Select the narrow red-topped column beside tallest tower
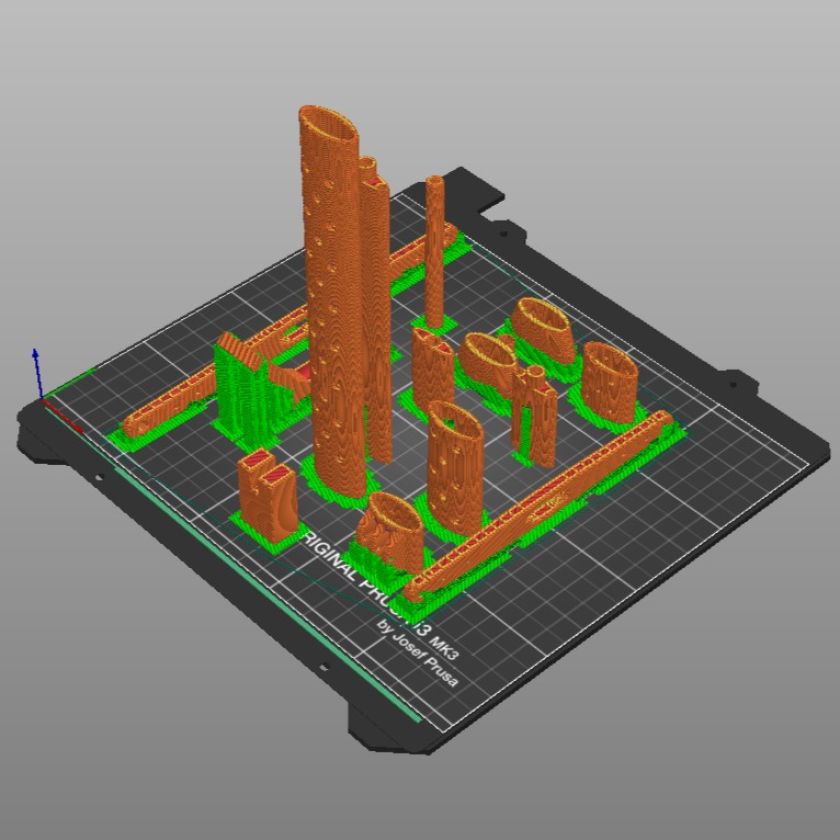Image resolution: width=840 pixels, height=840 pixels. point(378,300)
